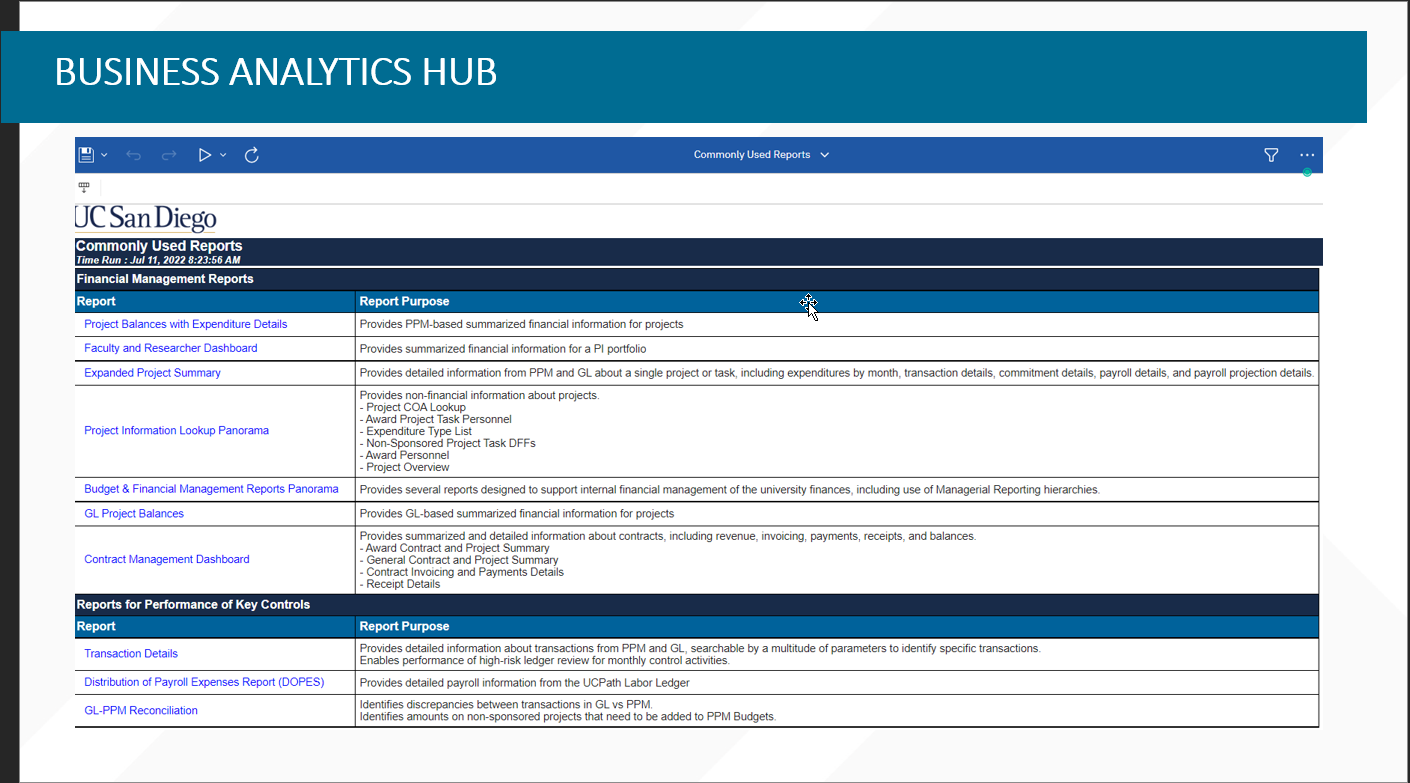Open Budget & Financial Management Reports Panorama
Image resolution: width=1410 pixels, height=783 pixels.
pyautogui.click(x=211, y=489)
